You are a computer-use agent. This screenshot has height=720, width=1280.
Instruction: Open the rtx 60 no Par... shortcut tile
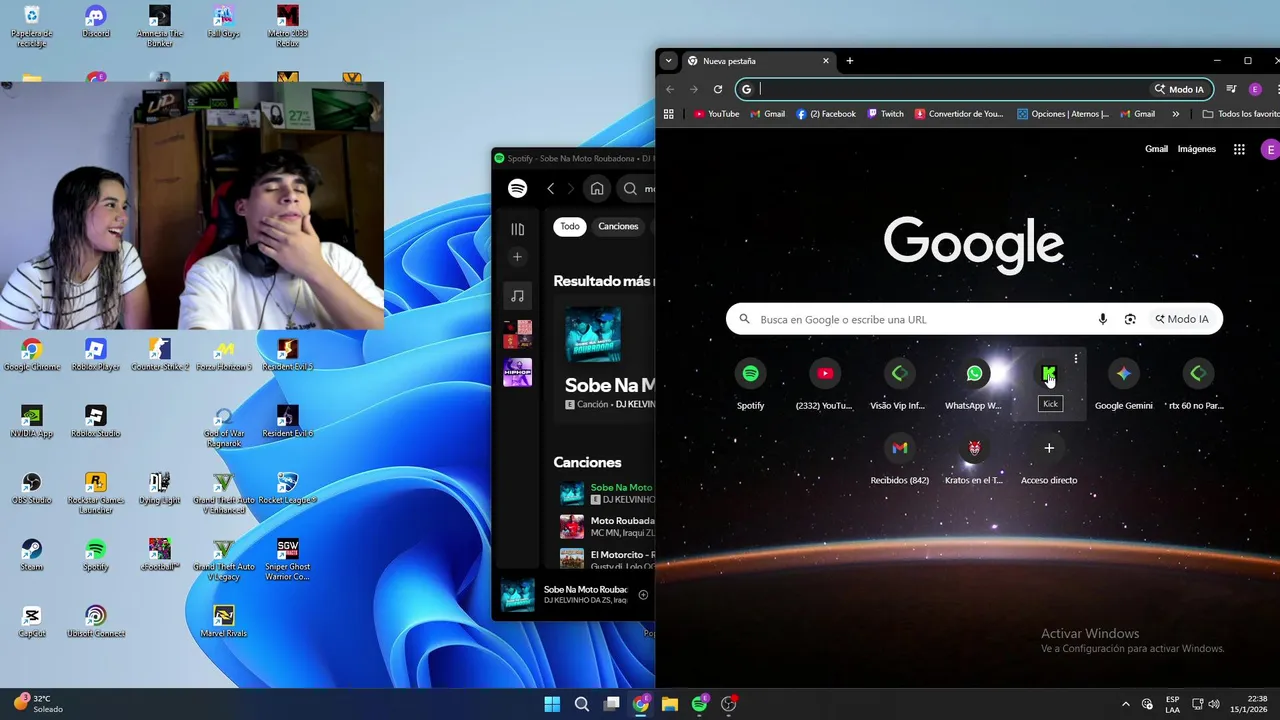[x=1198, y=384]
